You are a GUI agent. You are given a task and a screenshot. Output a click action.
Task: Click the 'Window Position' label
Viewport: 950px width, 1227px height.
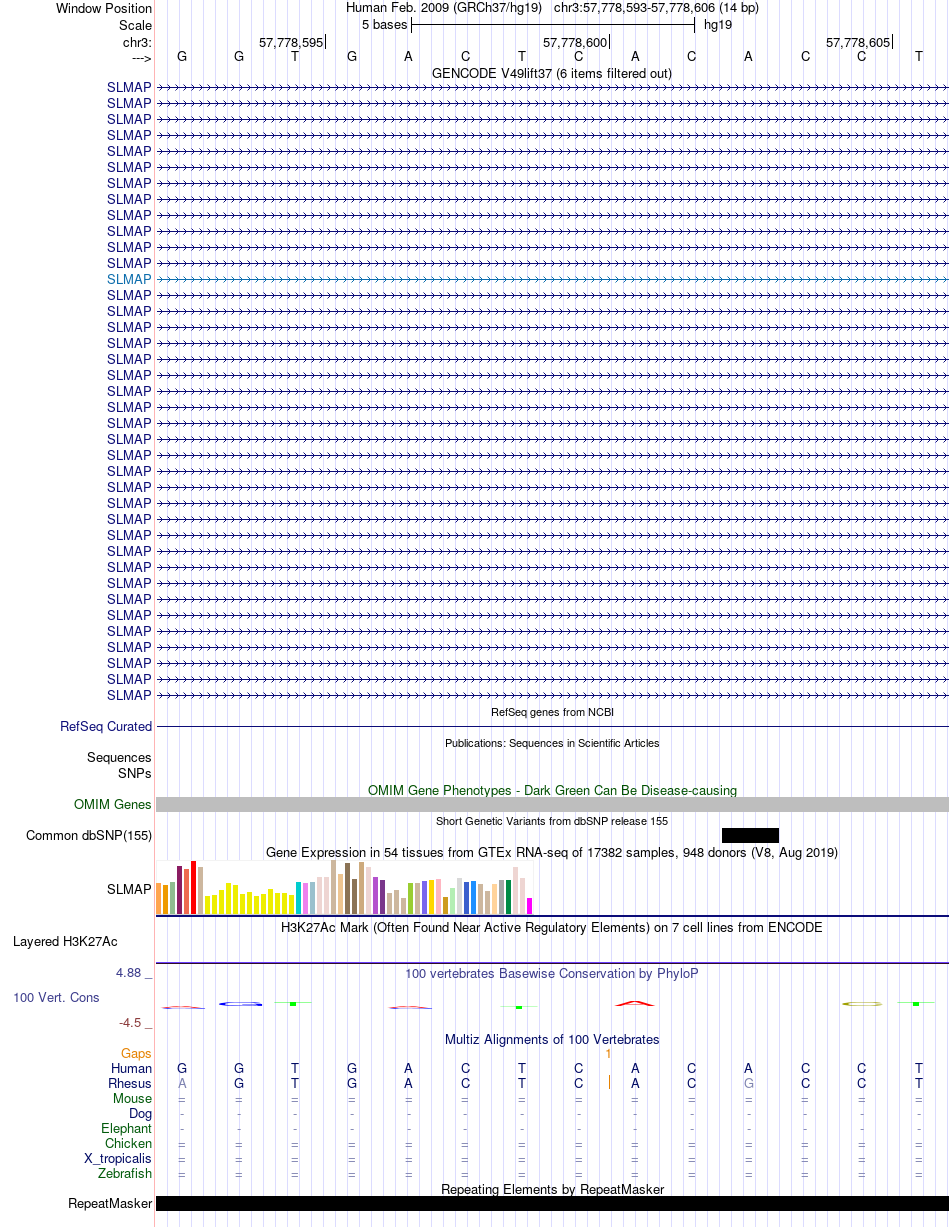(104, 8)
